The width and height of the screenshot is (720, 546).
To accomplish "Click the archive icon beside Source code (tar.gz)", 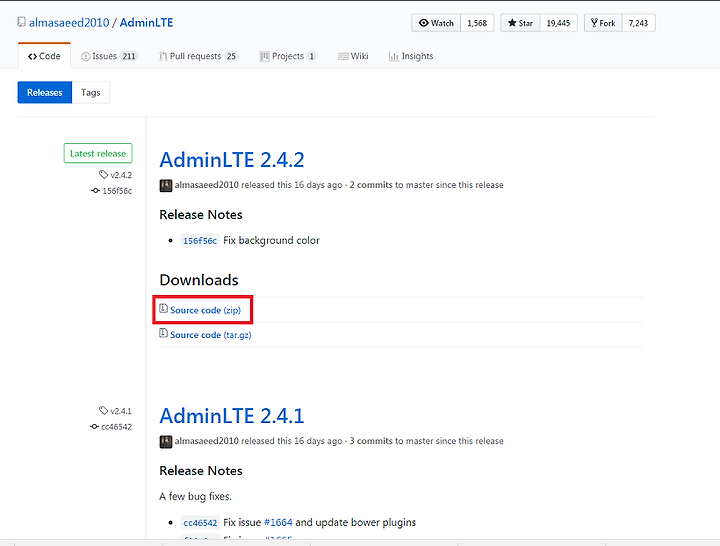I will [163, 333].
